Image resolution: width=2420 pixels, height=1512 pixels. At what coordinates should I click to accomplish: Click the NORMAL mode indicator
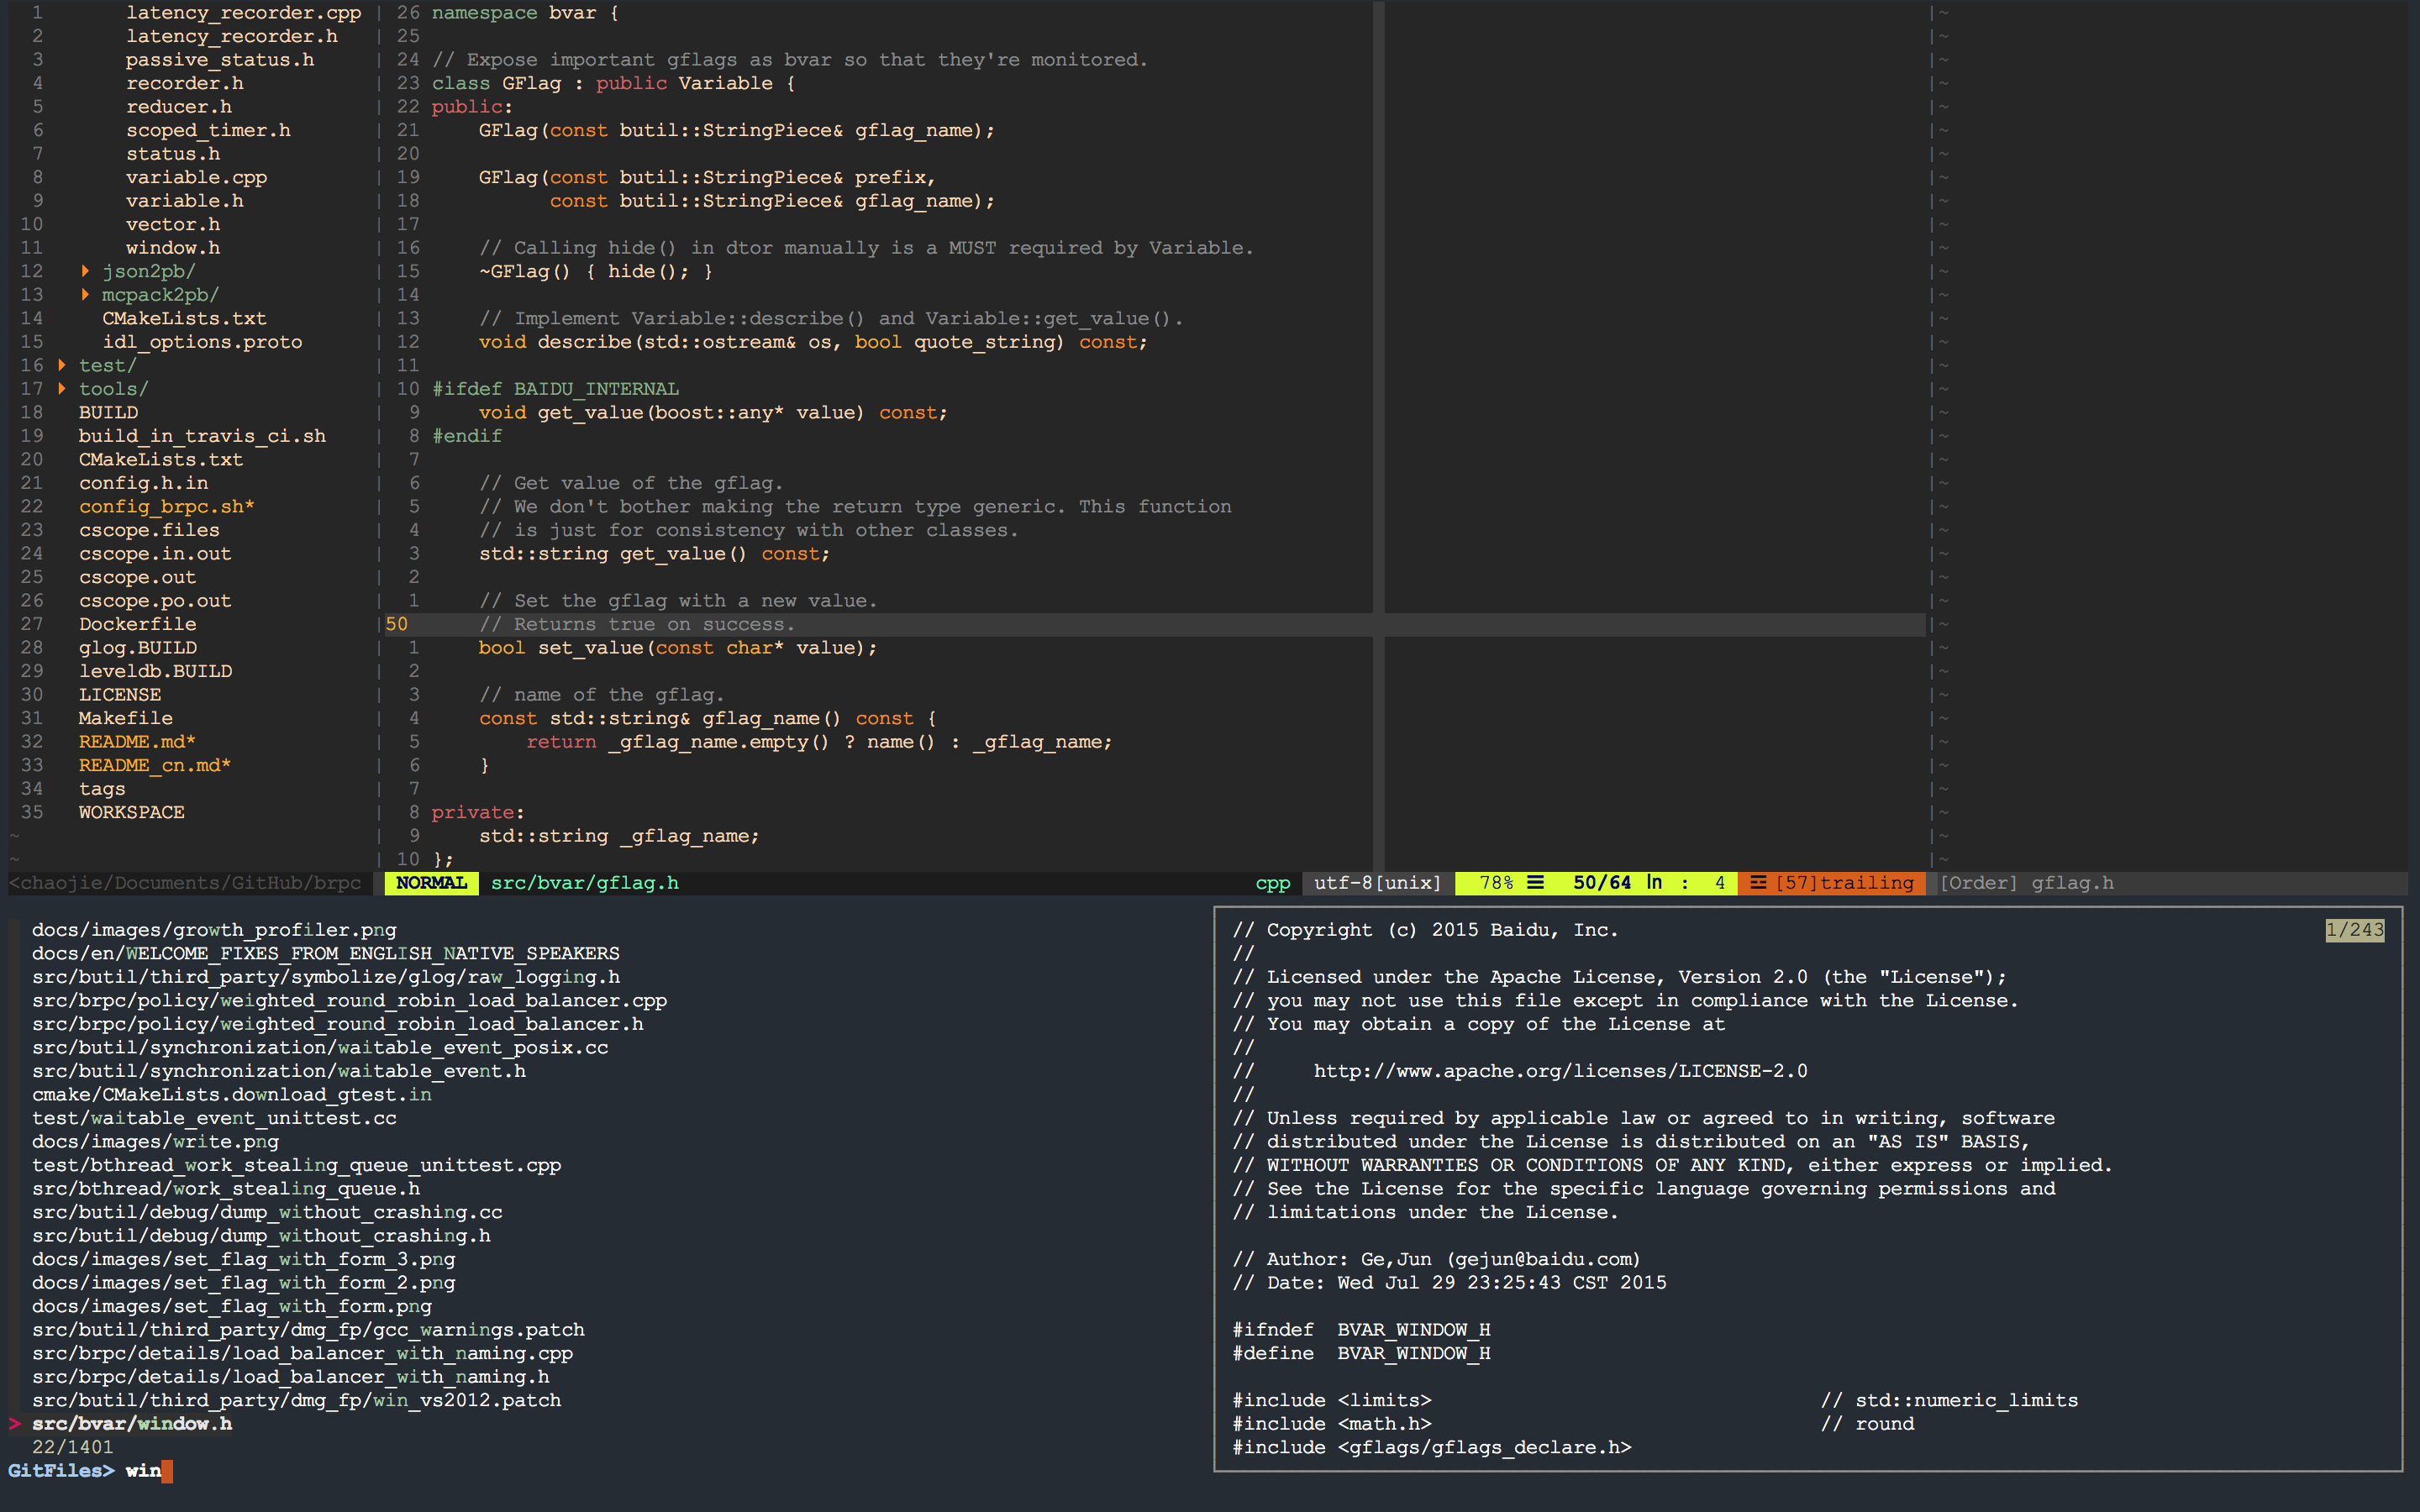tap(431, 883)
